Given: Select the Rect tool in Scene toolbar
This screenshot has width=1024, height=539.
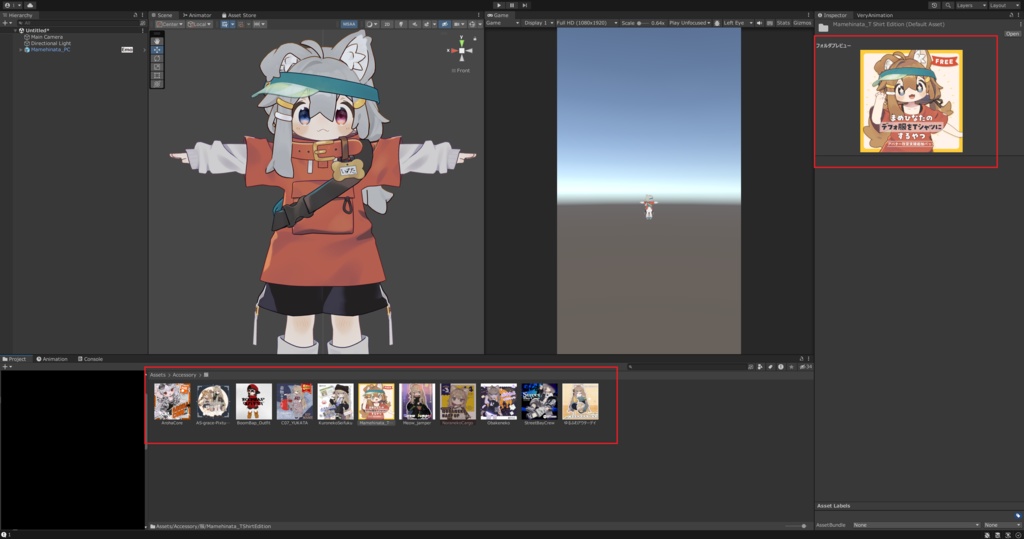Looking at the screenshot, I should tap(157, 75).
